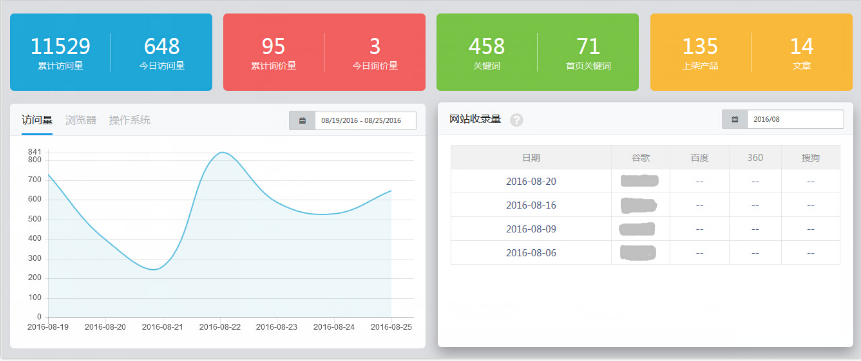Select the 2016-08-09 row date cell

(x=531, y=229)
